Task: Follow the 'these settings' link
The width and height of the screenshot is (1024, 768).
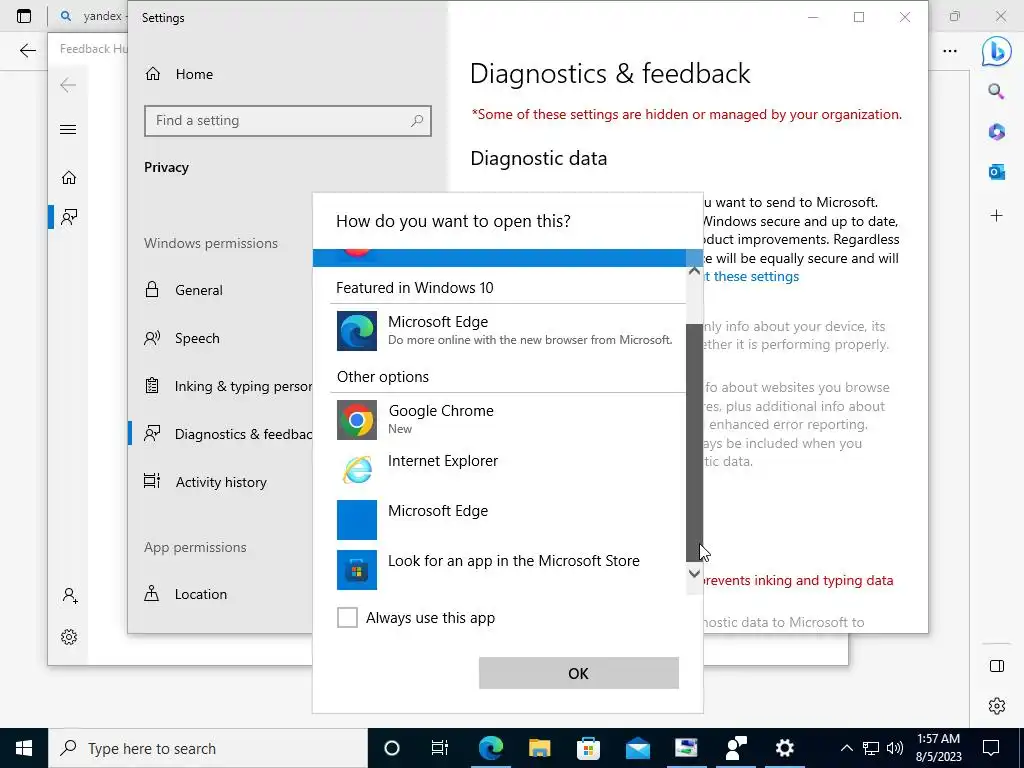Action: point(756,276)
